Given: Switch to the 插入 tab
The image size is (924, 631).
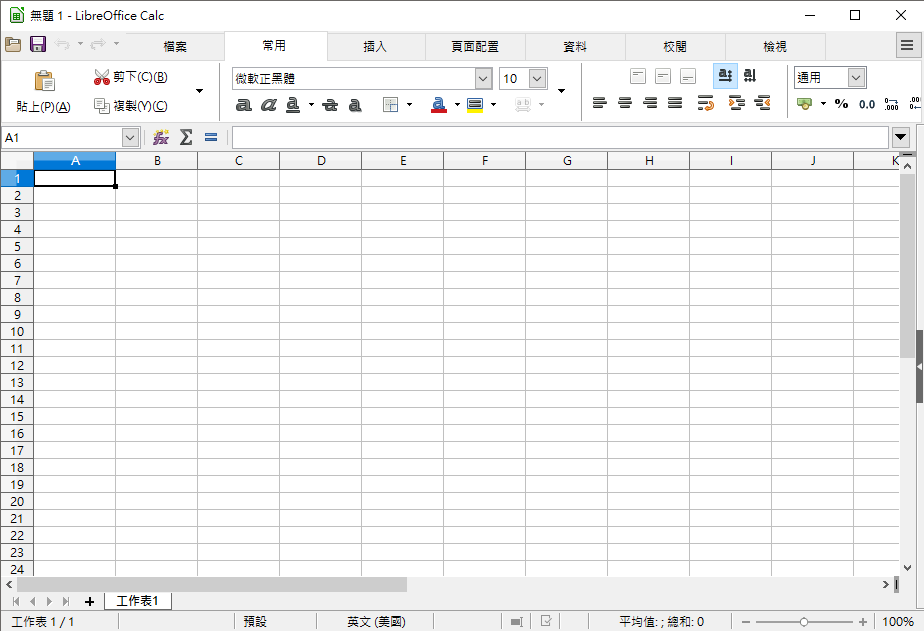Looking at the screenshot, I should [x=375, y=47].
